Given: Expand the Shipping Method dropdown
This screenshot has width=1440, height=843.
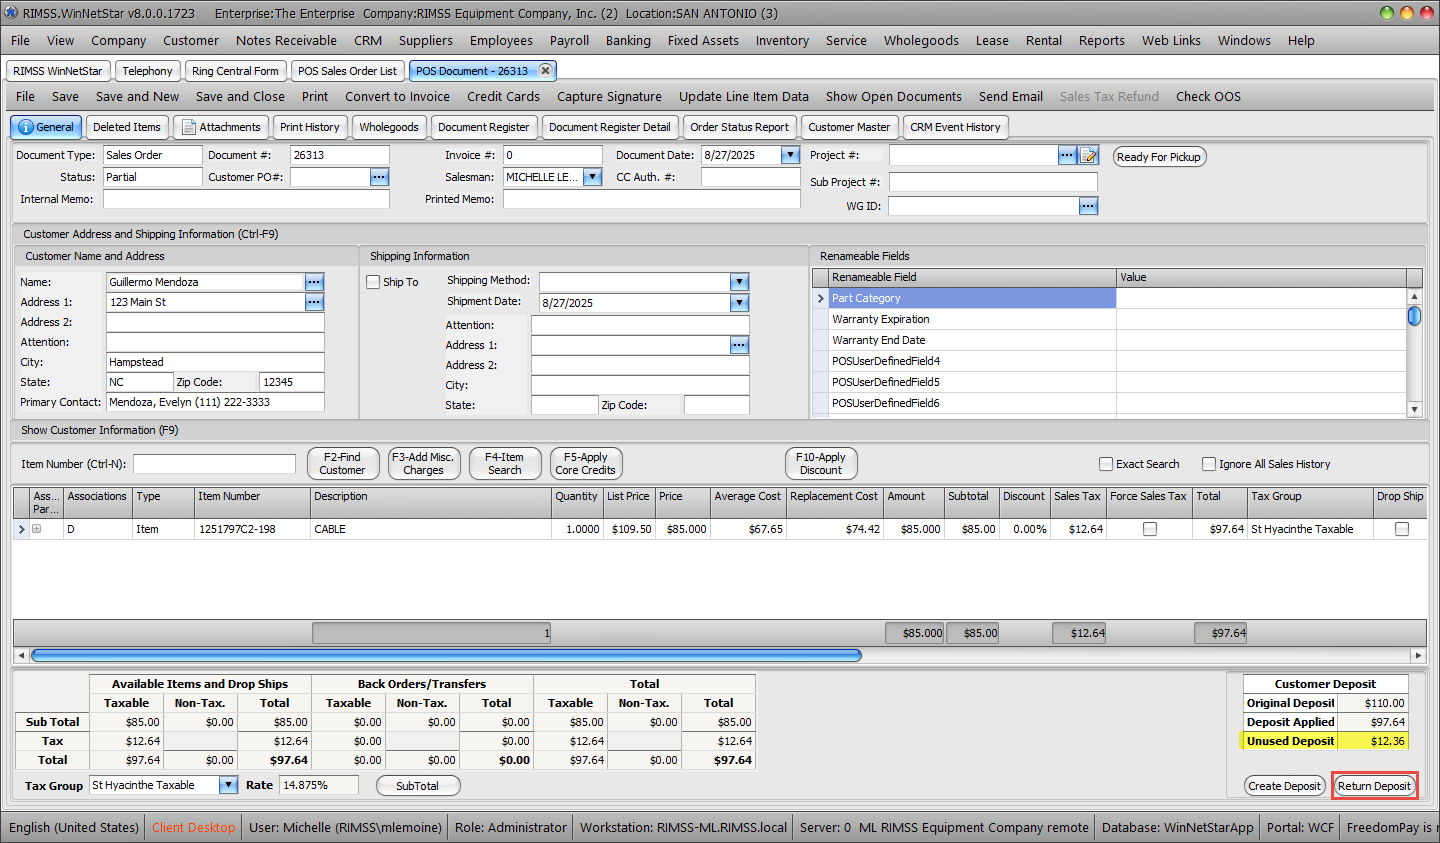Looking at the screenshot, I should pyautogui.click(x=739, y=282).
